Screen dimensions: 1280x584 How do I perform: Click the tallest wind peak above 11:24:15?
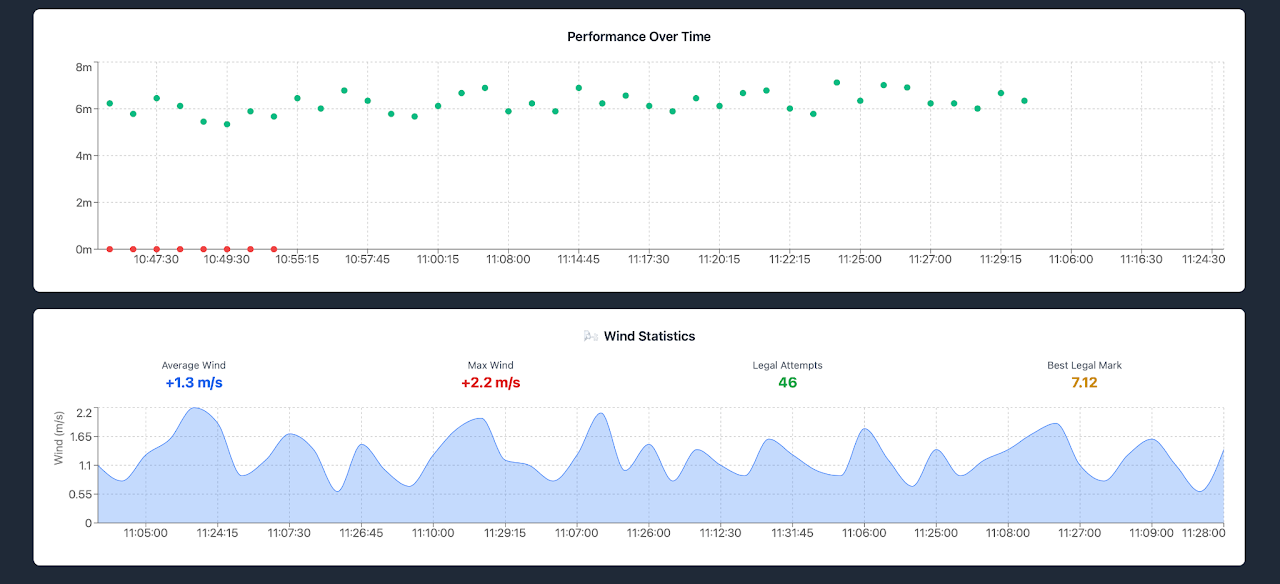click(x=196, y=408)
